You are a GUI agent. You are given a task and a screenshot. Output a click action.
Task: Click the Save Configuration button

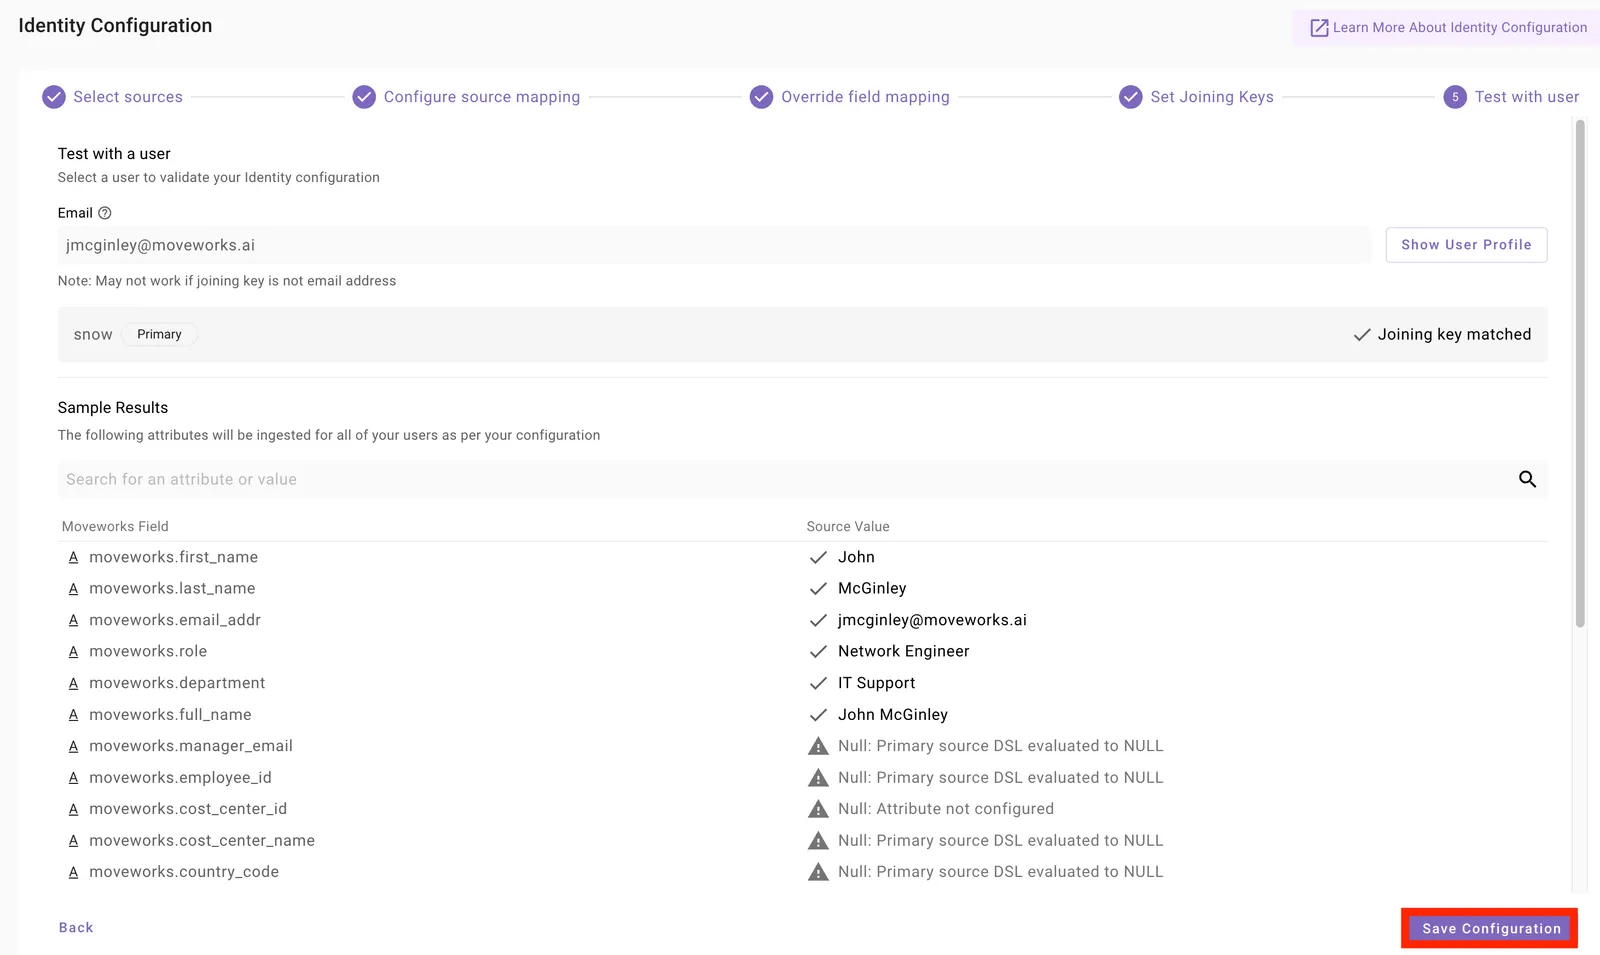click(1490, 929)
